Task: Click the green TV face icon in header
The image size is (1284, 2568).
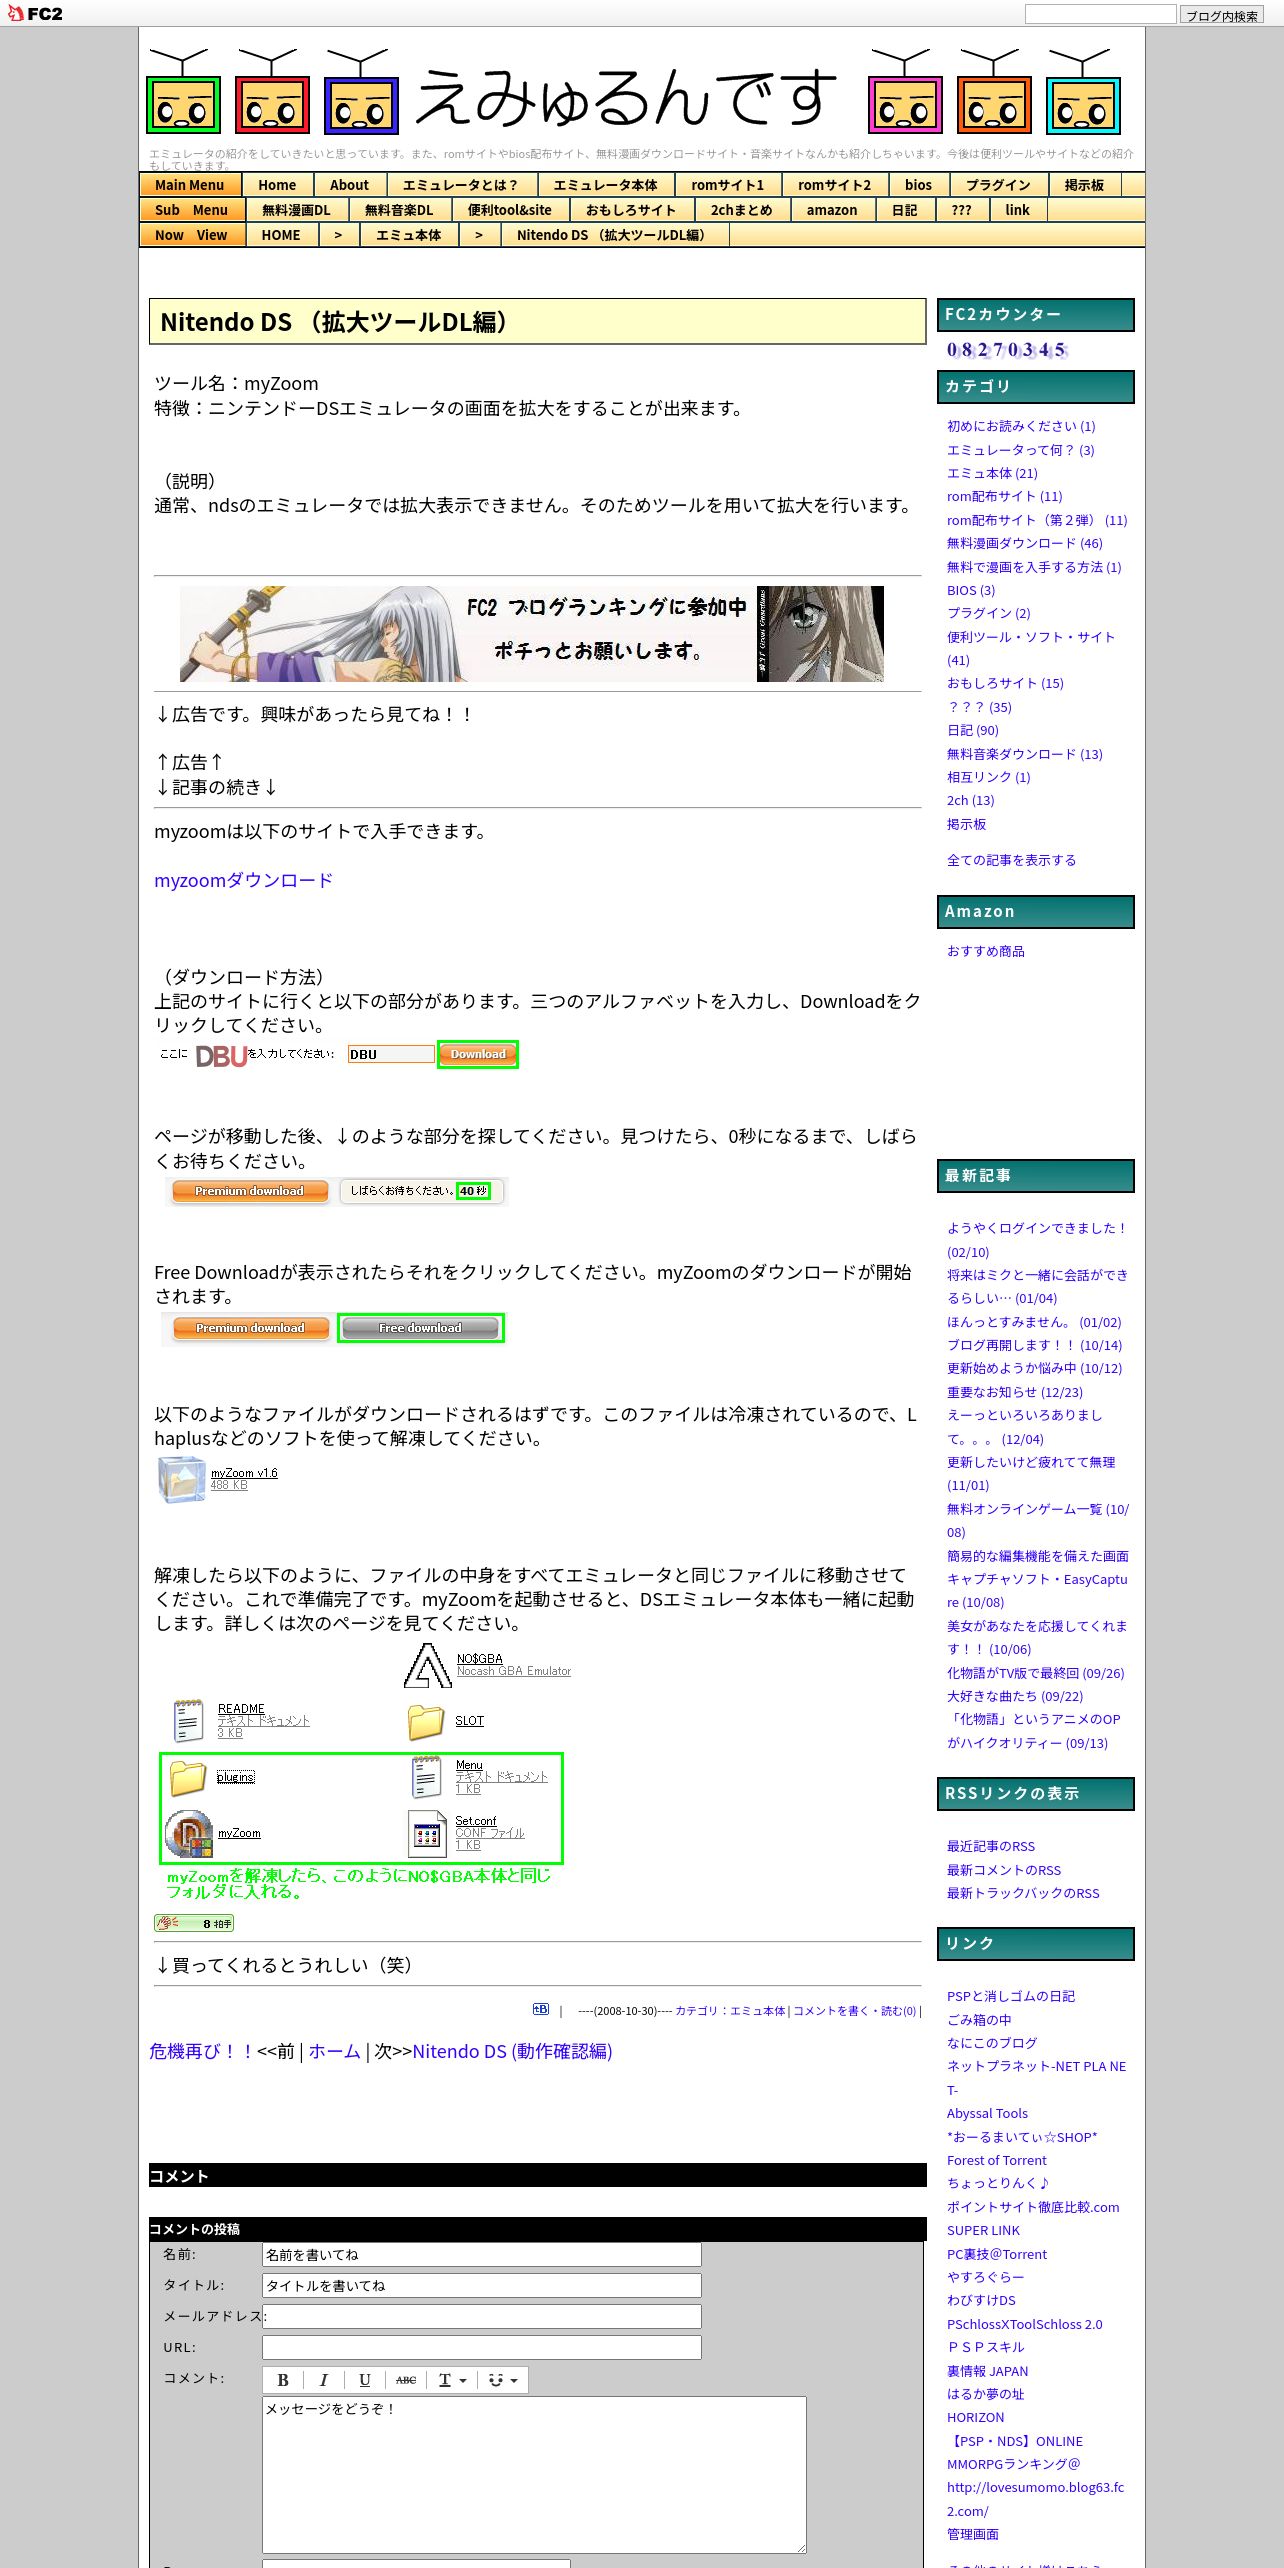Action: point(183,91)
